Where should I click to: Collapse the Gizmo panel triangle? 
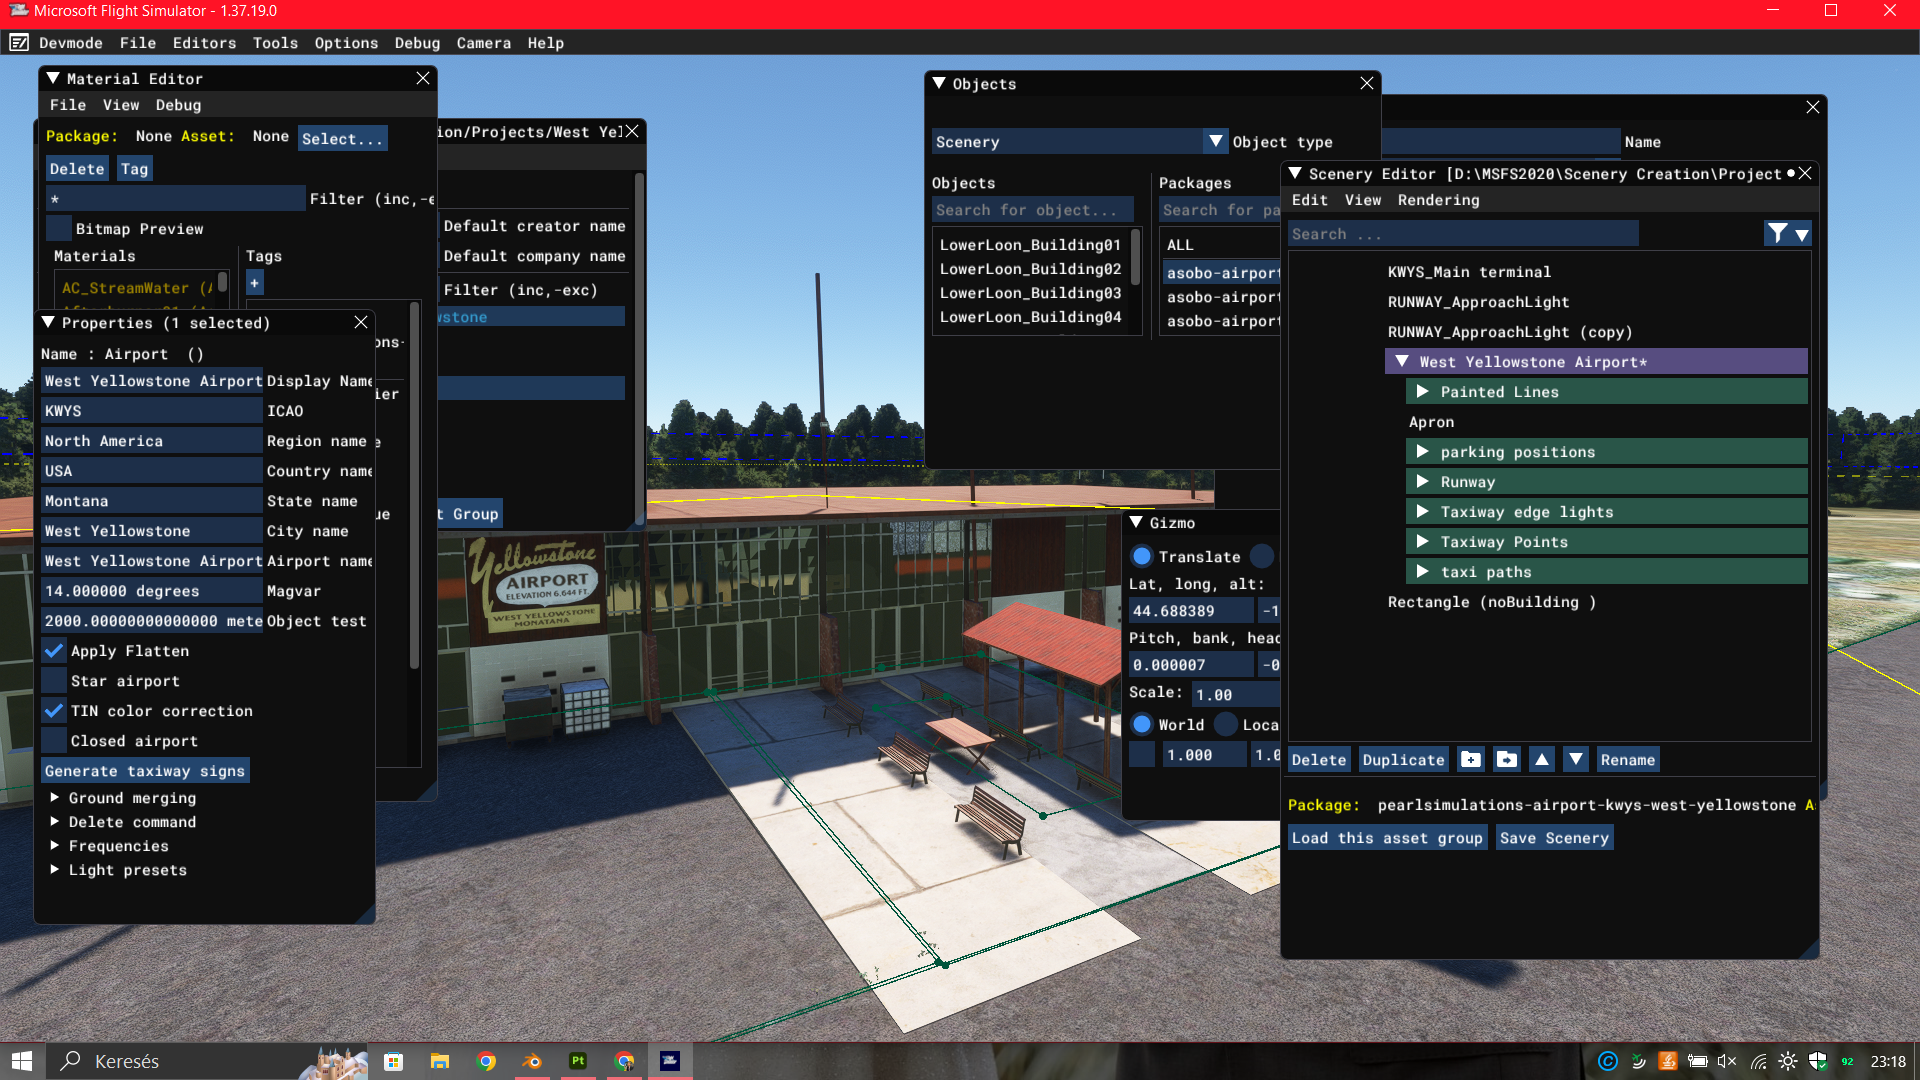[x=1136, y=523]
